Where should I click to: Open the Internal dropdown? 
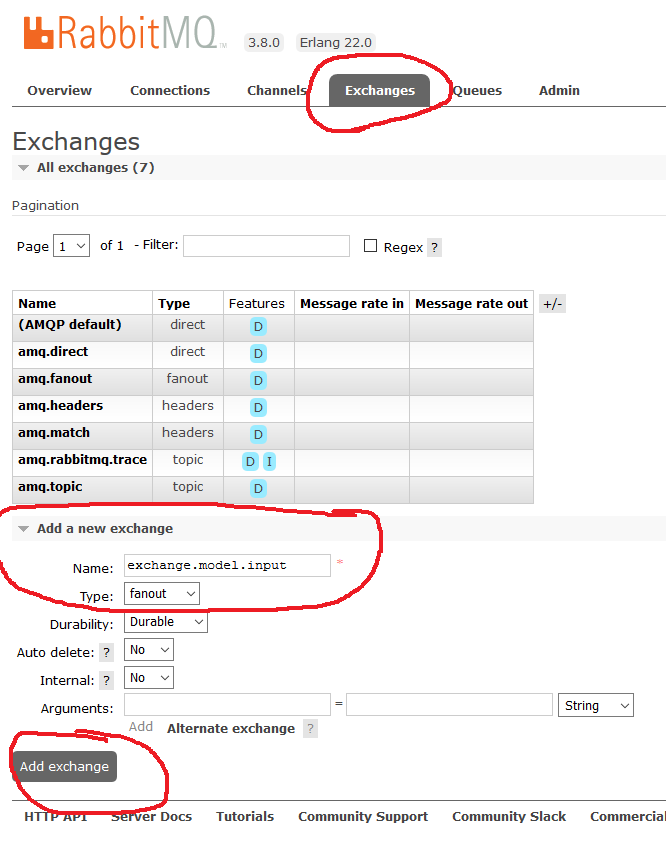(x=149, y=678)
